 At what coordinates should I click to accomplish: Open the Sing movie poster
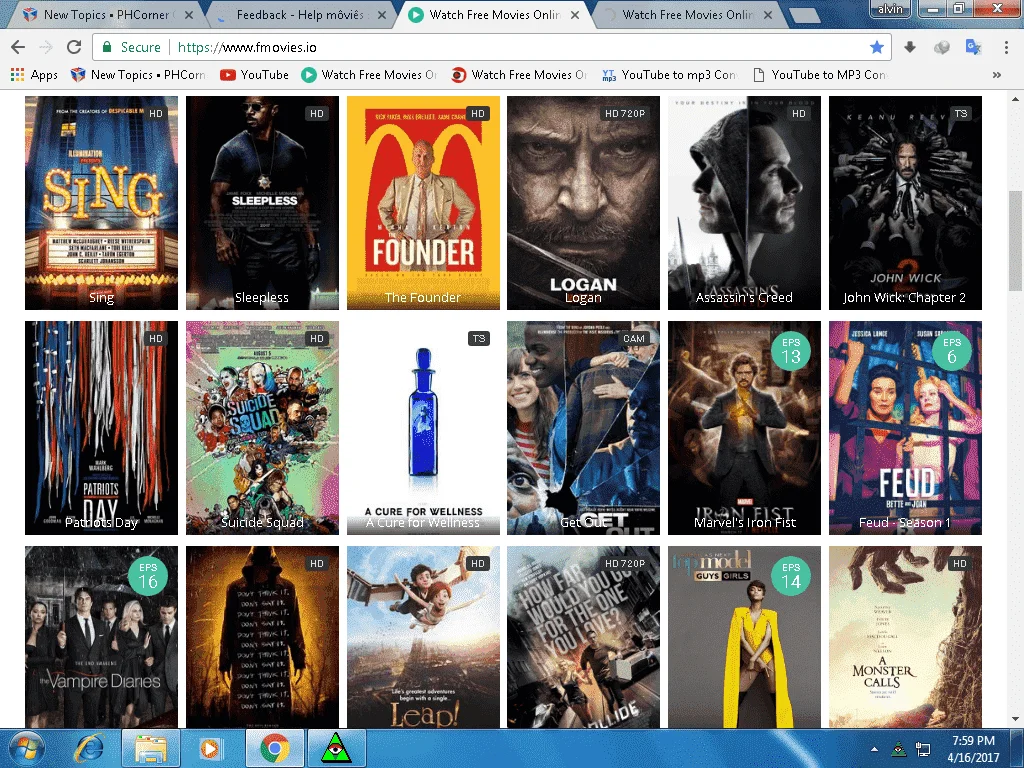(101, 202)
